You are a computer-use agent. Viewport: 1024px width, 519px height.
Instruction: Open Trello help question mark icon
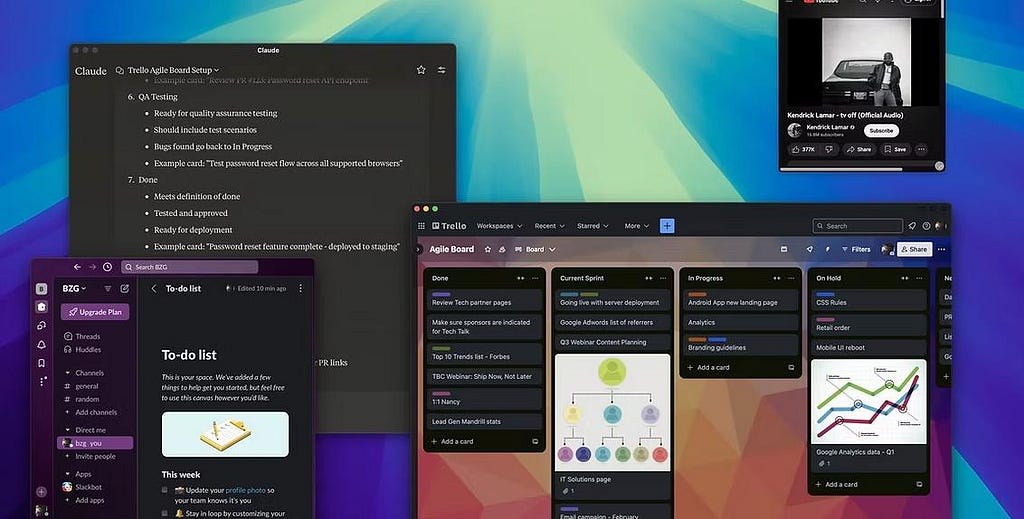tap(926, 226)
